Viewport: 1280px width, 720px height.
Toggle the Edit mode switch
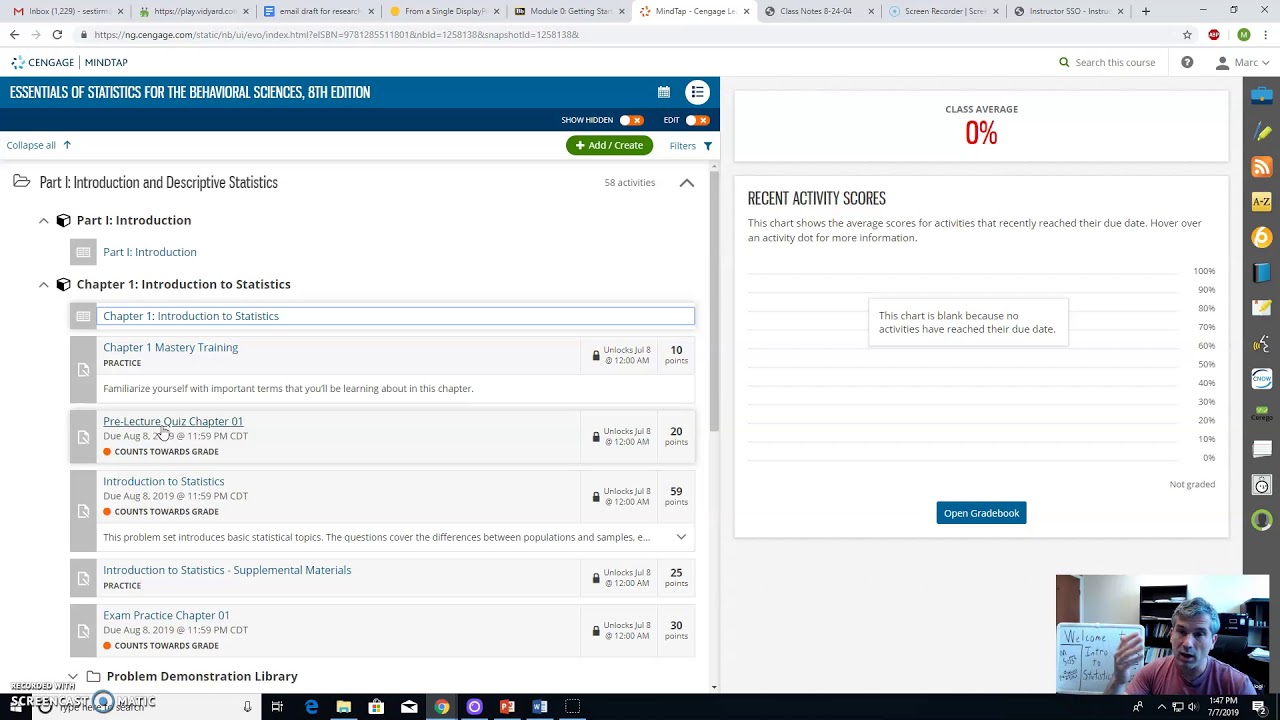click(697, 120)
